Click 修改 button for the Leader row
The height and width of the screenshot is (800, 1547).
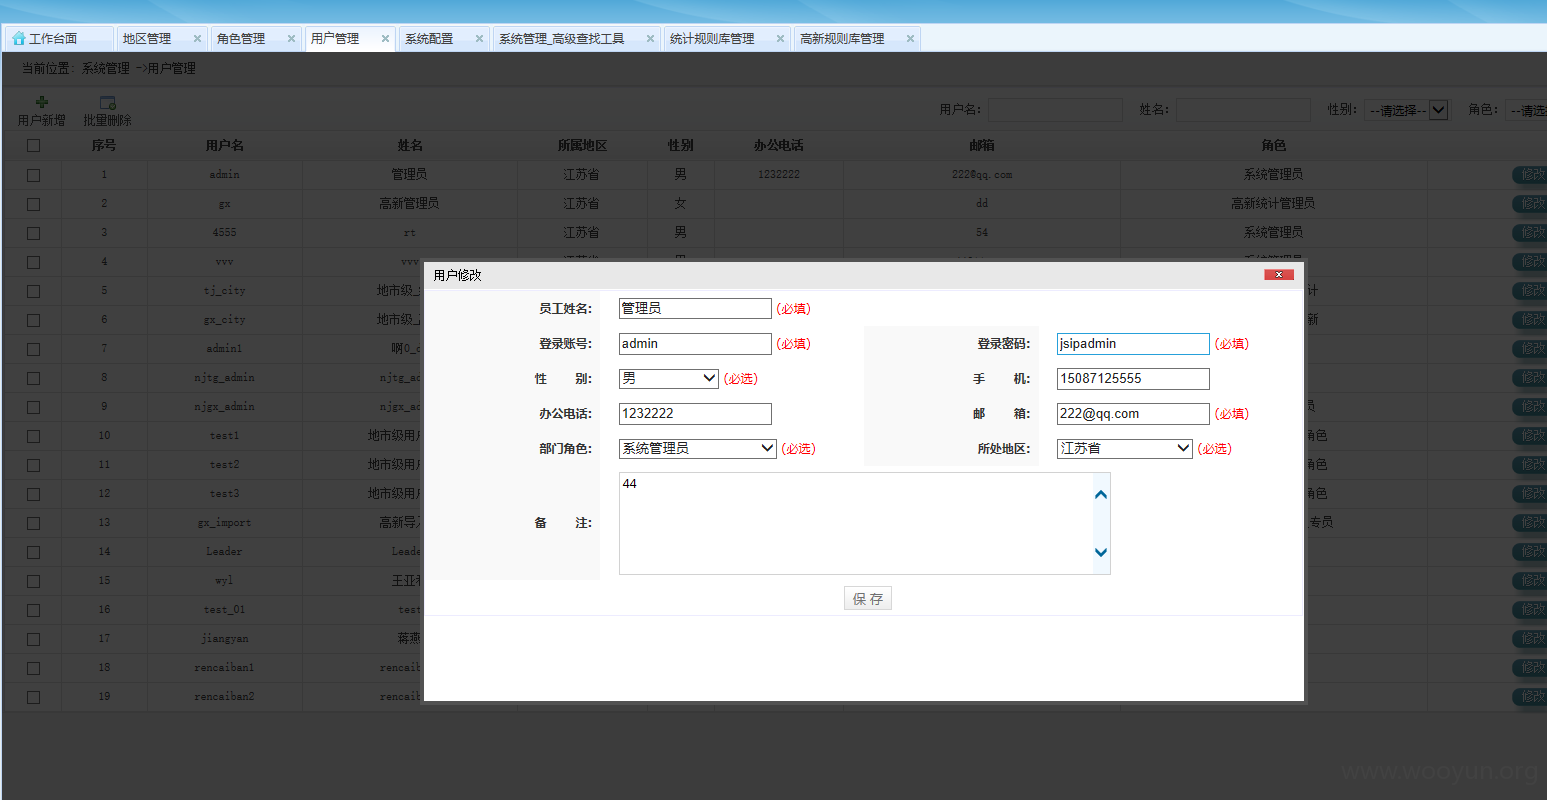point(1529,551)
